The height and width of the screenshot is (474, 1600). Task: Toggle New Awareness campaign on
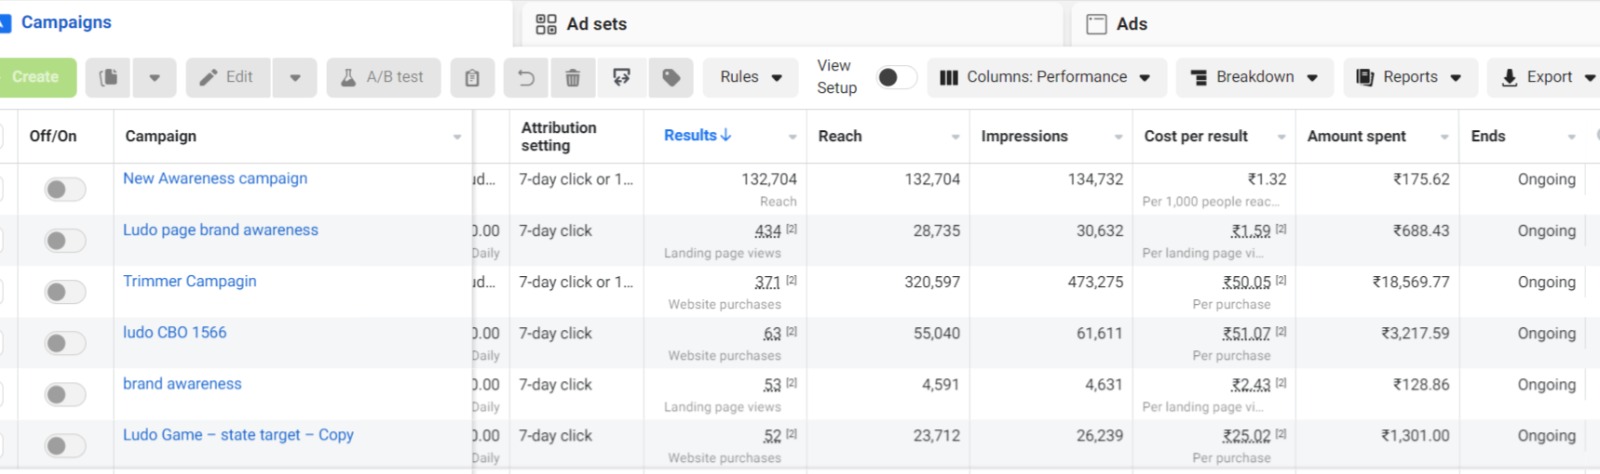click(x=64, y=189)
